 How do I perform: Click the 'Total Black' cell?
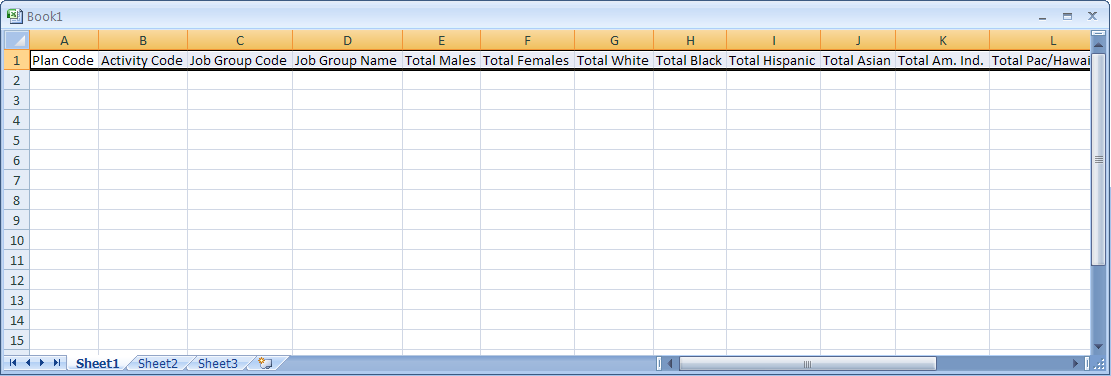point(689,60)
